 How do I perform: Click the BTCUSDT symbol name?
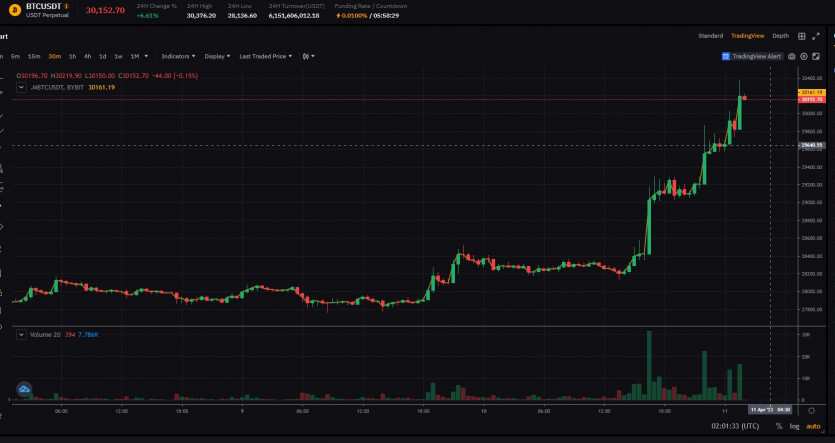point(44,6)
